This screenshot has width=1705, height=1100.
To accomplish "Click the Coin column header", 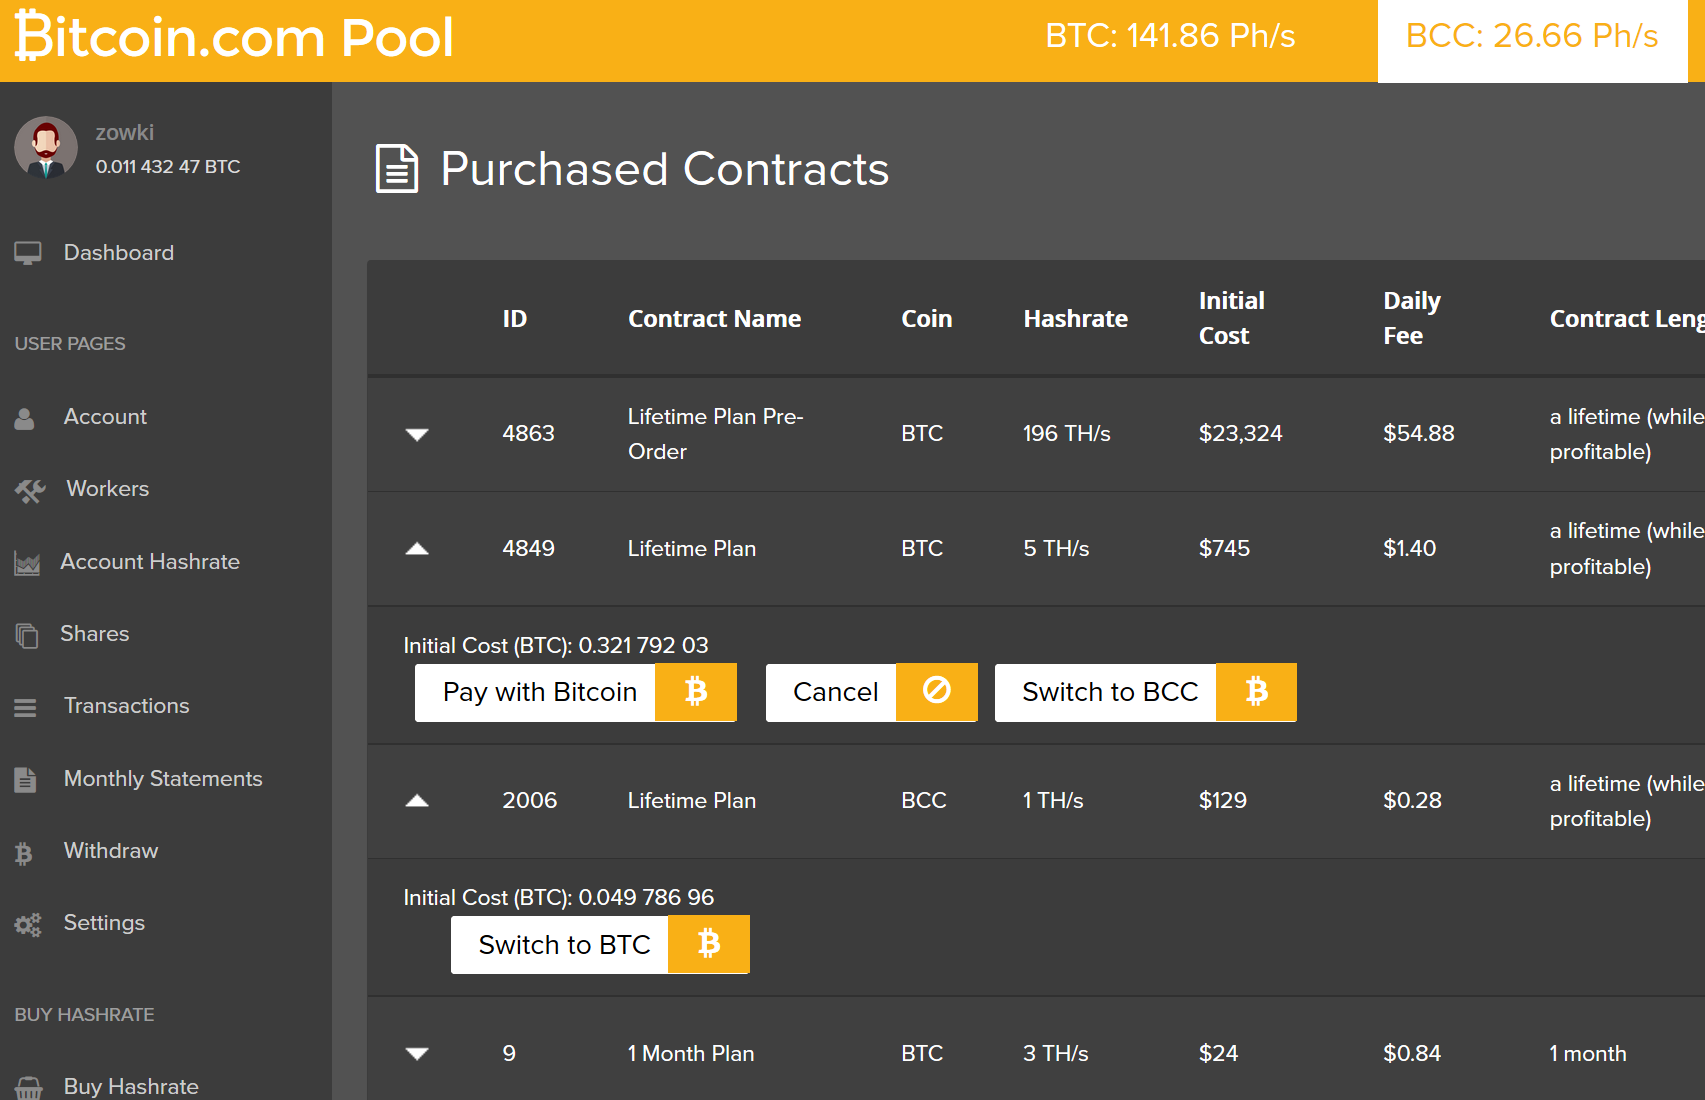I will 927,319.
